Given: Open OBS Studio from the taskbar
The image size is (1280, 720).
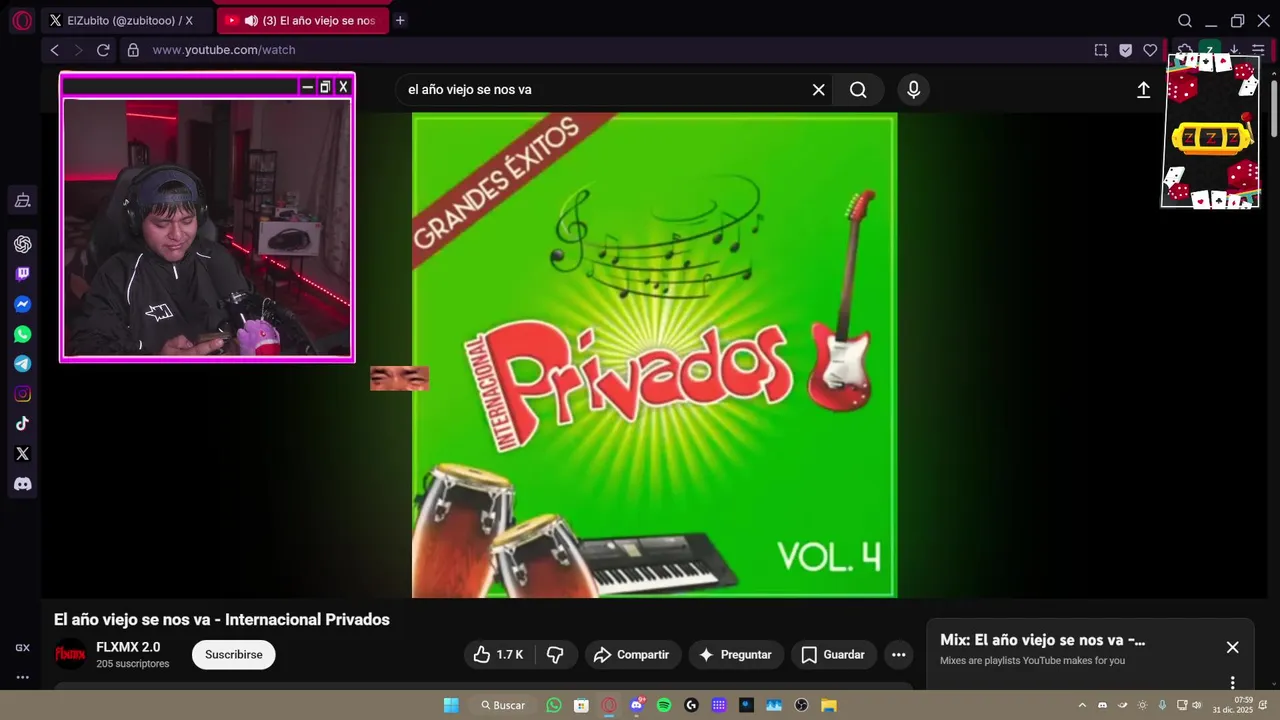Looking at the screenshot, I should (x=801, y=705).
